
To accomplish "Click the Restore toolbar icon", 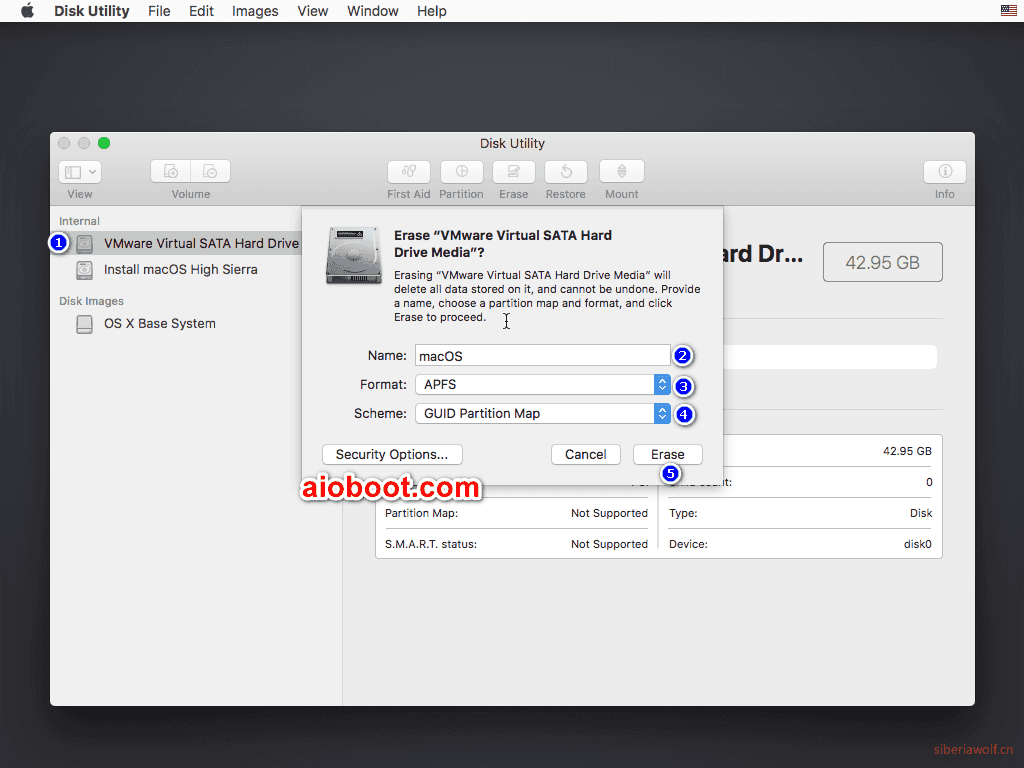I will coord(566,172).
